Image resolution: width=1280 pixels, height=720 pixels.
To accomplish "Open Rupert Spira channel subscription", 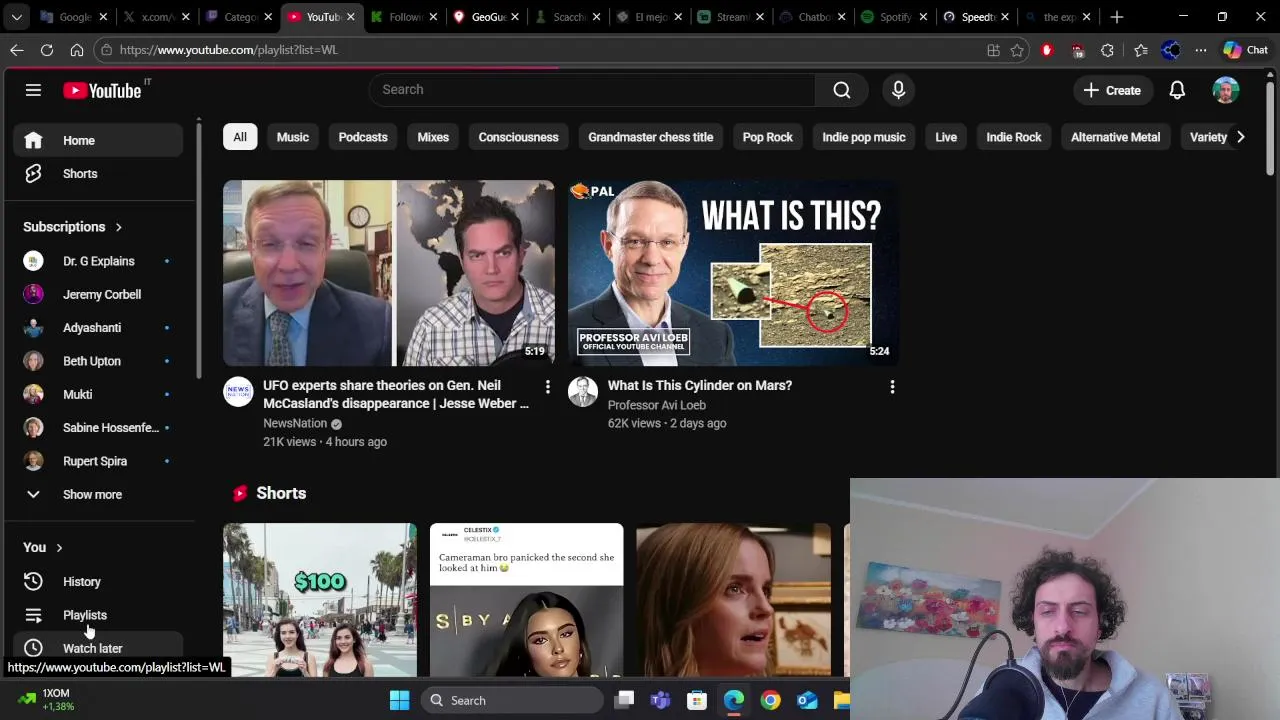I will tap(98, 461).
